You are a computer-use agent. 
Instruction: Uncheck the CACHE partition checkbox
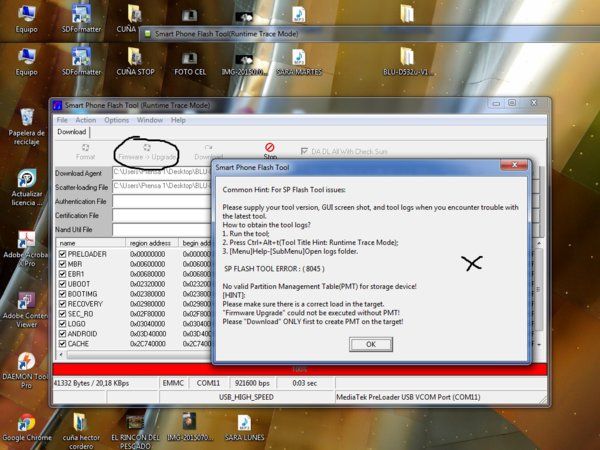[x=62, y=343]
